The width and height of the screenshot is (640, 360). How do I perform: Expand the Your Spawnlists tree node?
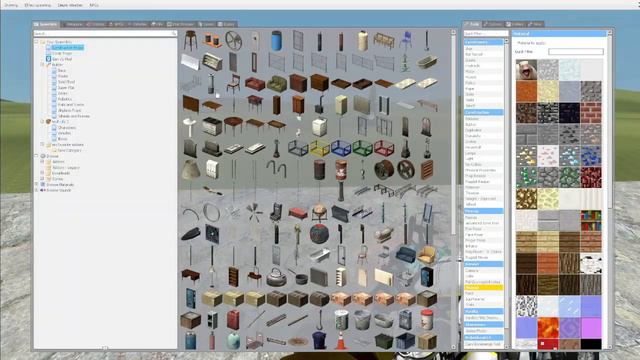point(36,42)
